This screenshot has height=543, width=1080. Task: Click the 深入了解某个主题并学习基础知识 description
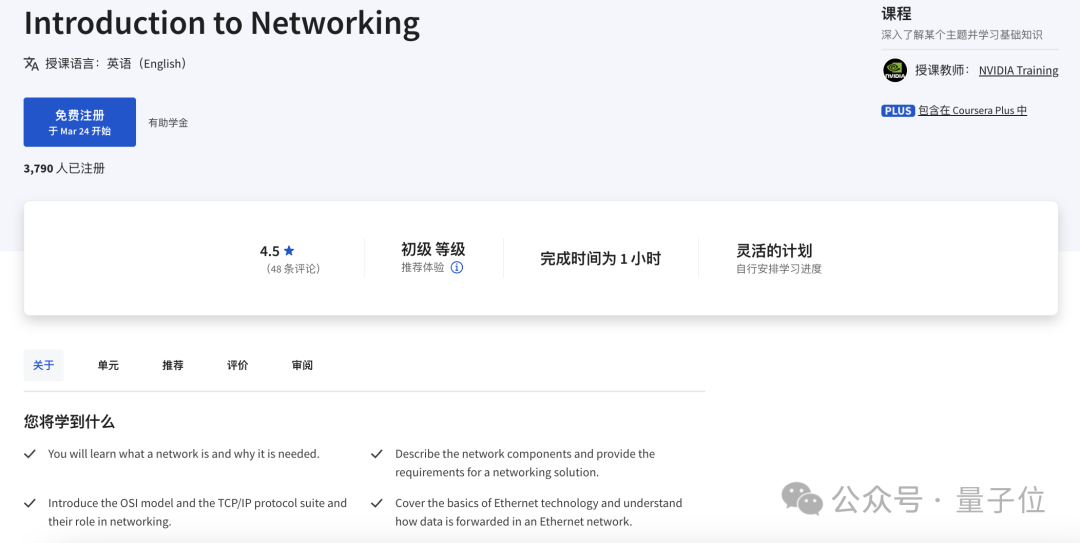click(x=962, y=34)
